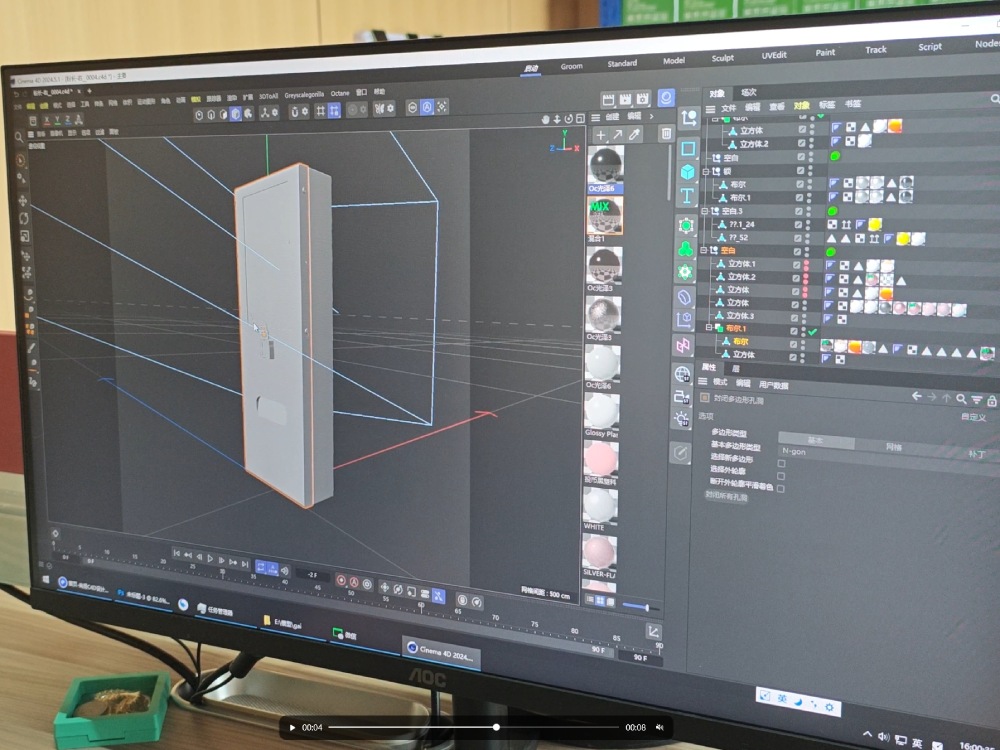Toggle the X axis lock
The height and width of the screenshot is (750, 1000).
(x=47, y=121)
